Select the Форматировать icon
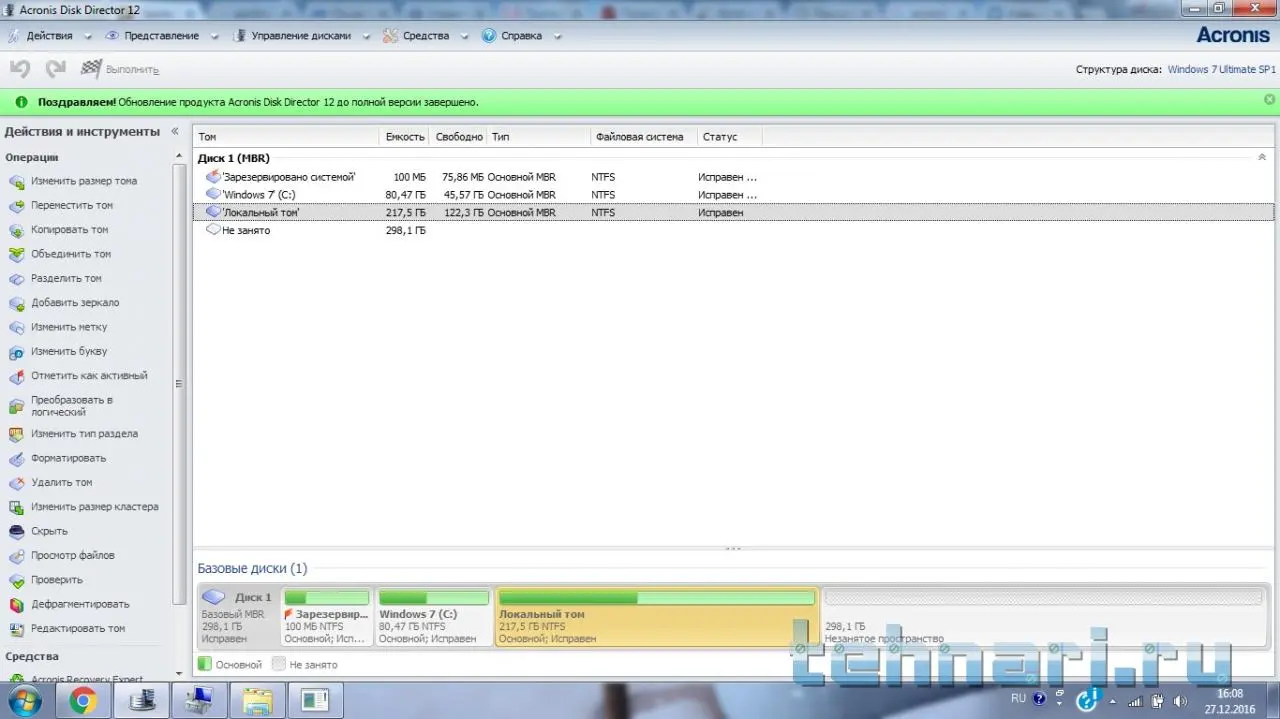This screenshot has width=1280, height=719. [16, 458]
